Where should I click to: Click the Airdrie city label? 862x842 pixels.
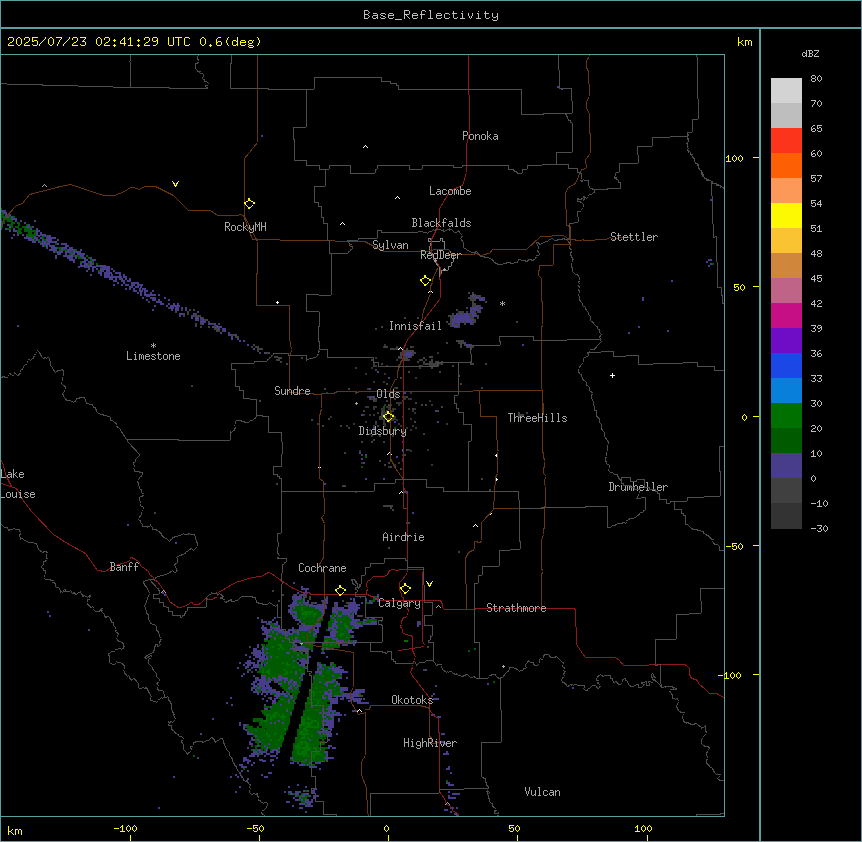point(403,537)
